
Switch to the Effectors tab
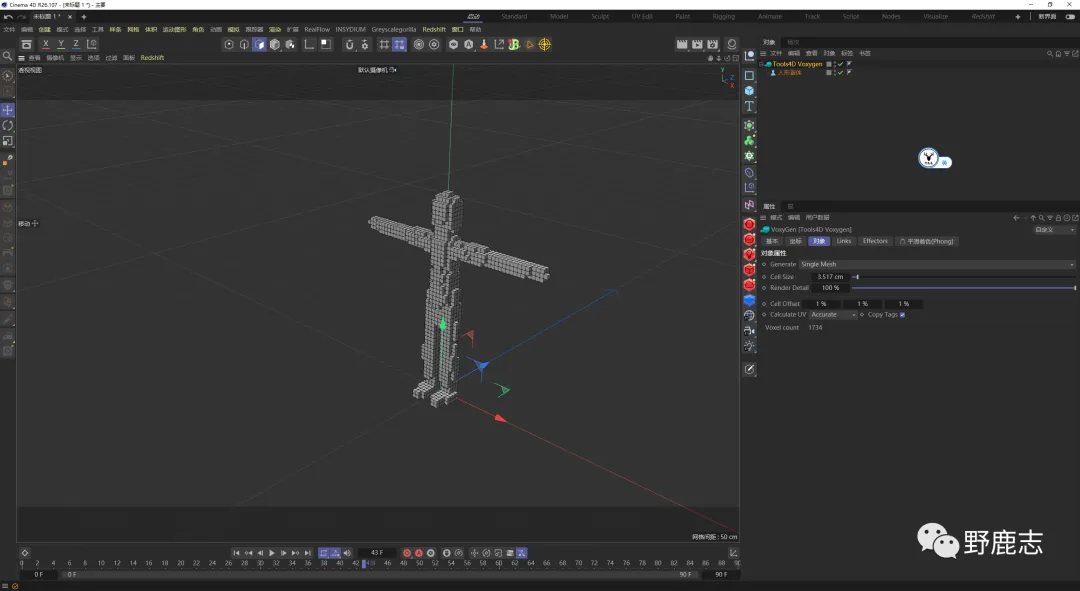point(875,241)
